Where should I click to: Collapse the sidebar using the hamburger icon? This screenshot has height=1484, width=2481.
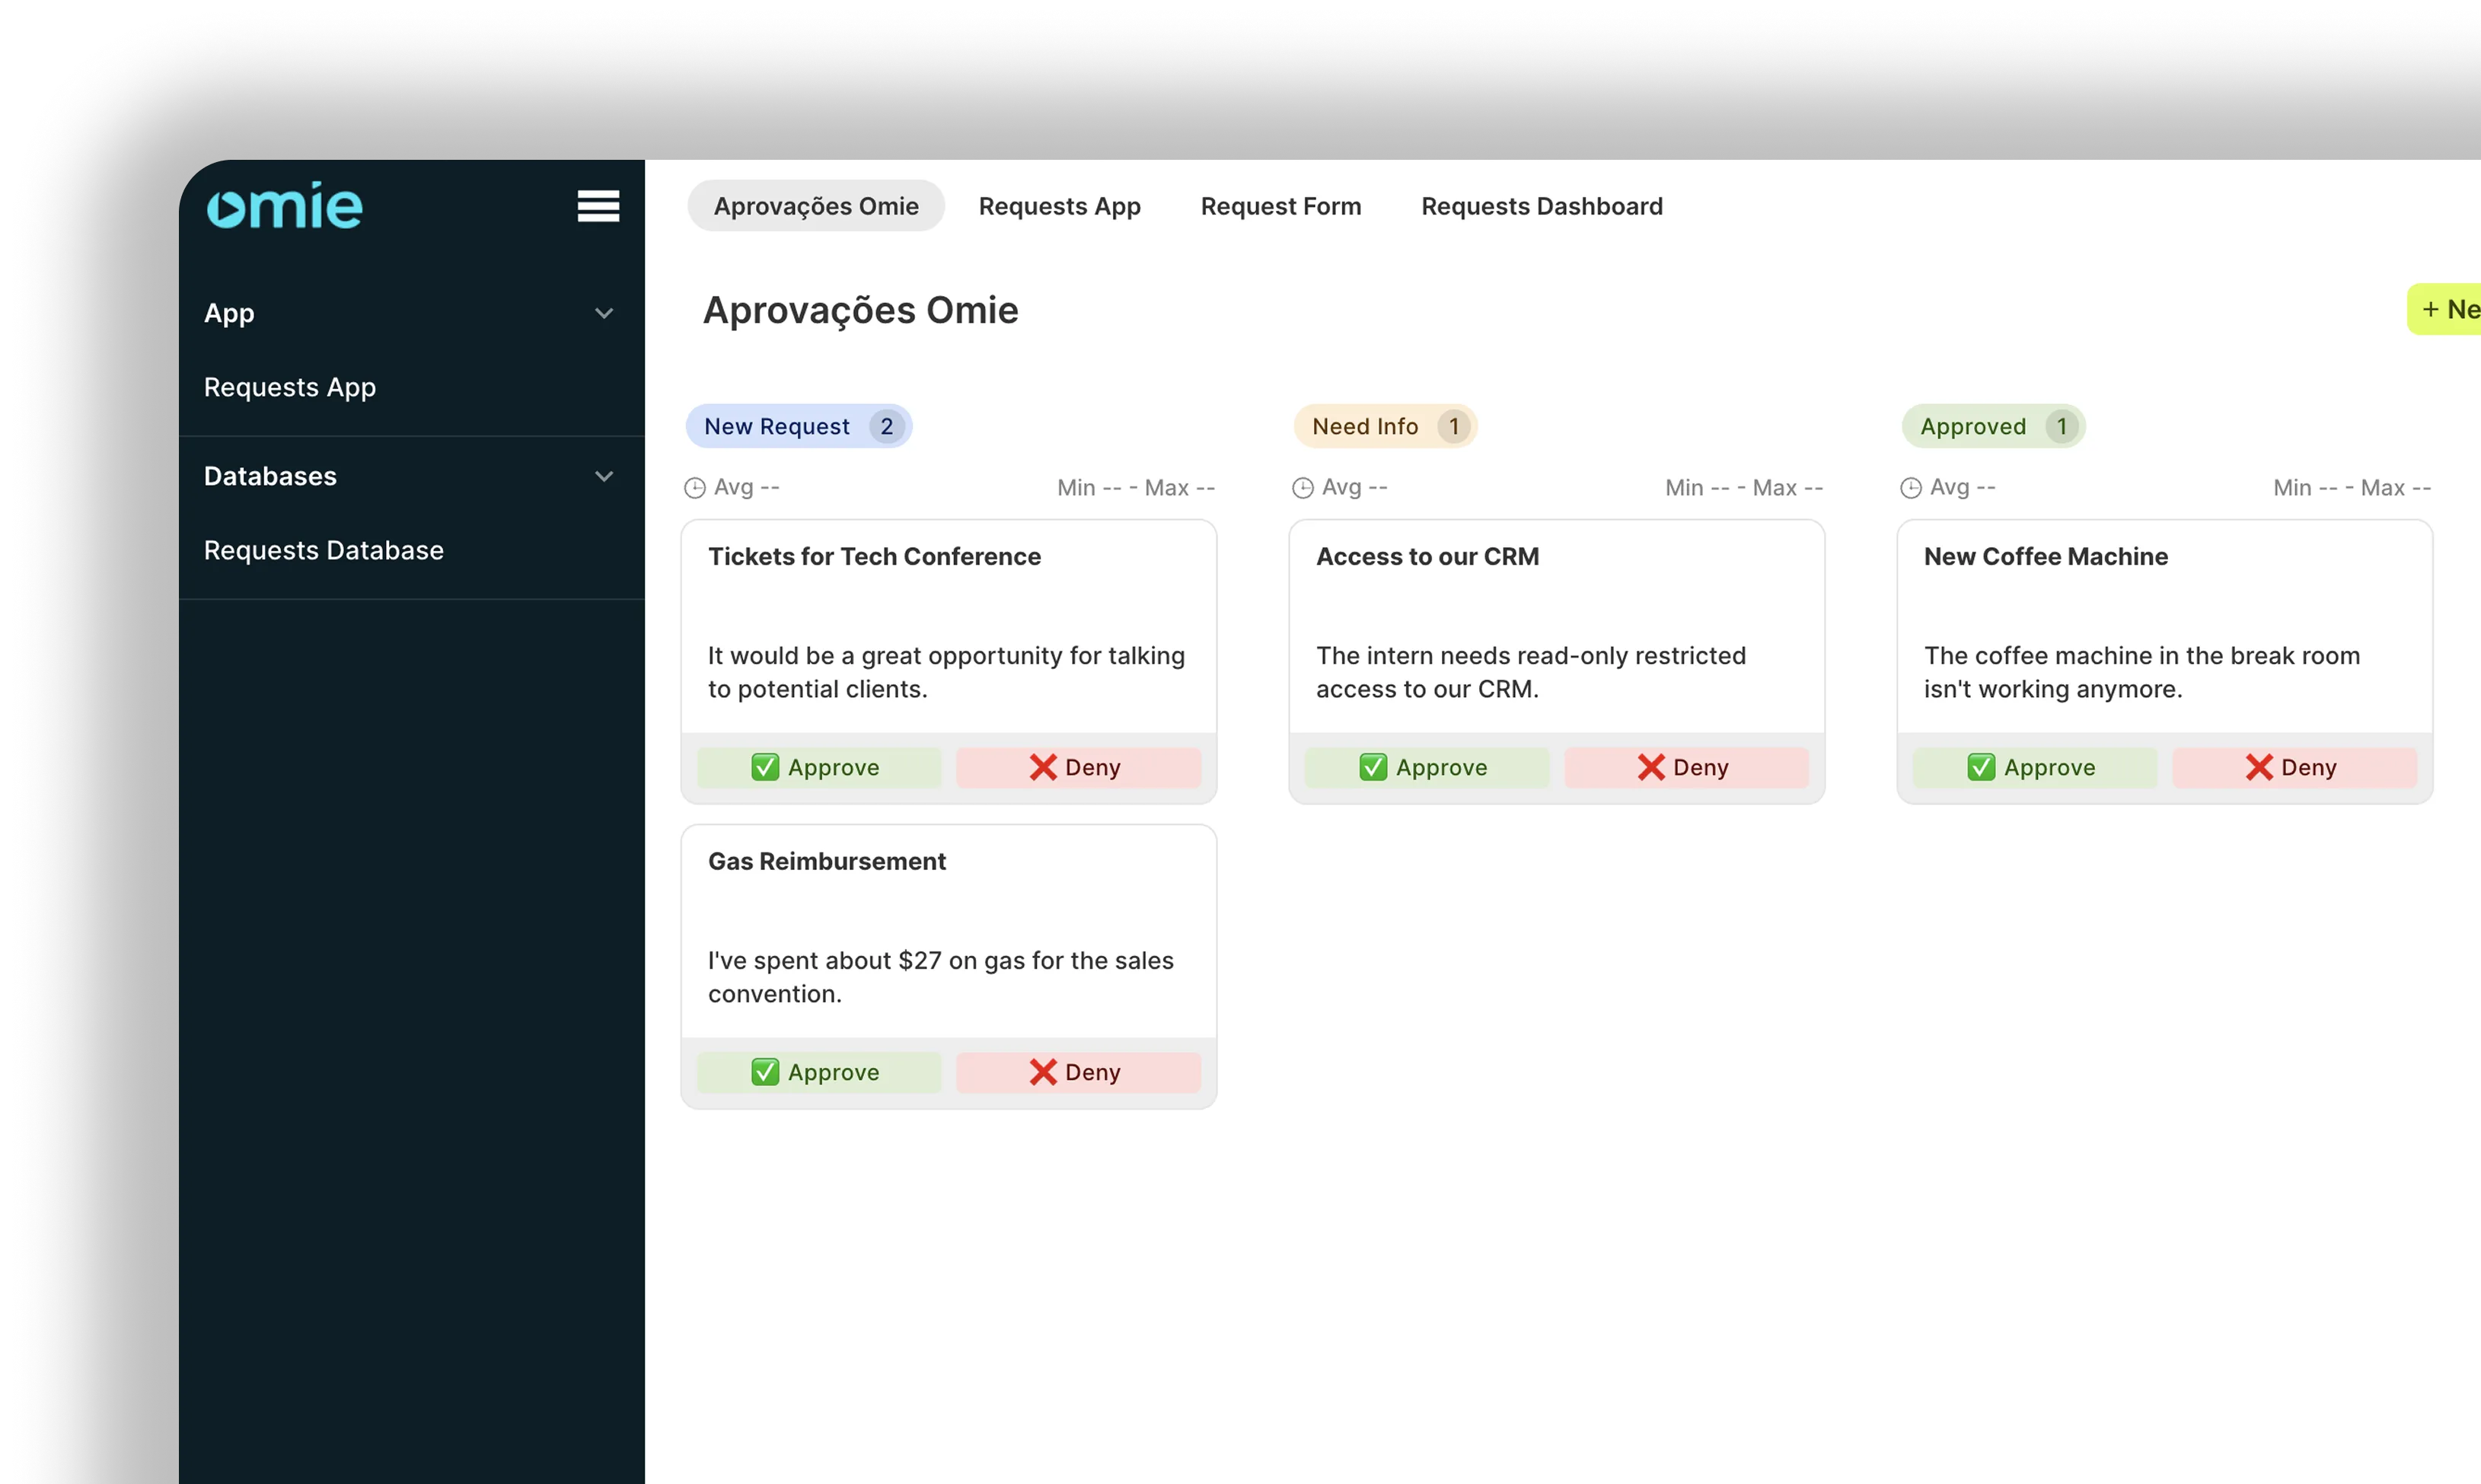point(598,205)
